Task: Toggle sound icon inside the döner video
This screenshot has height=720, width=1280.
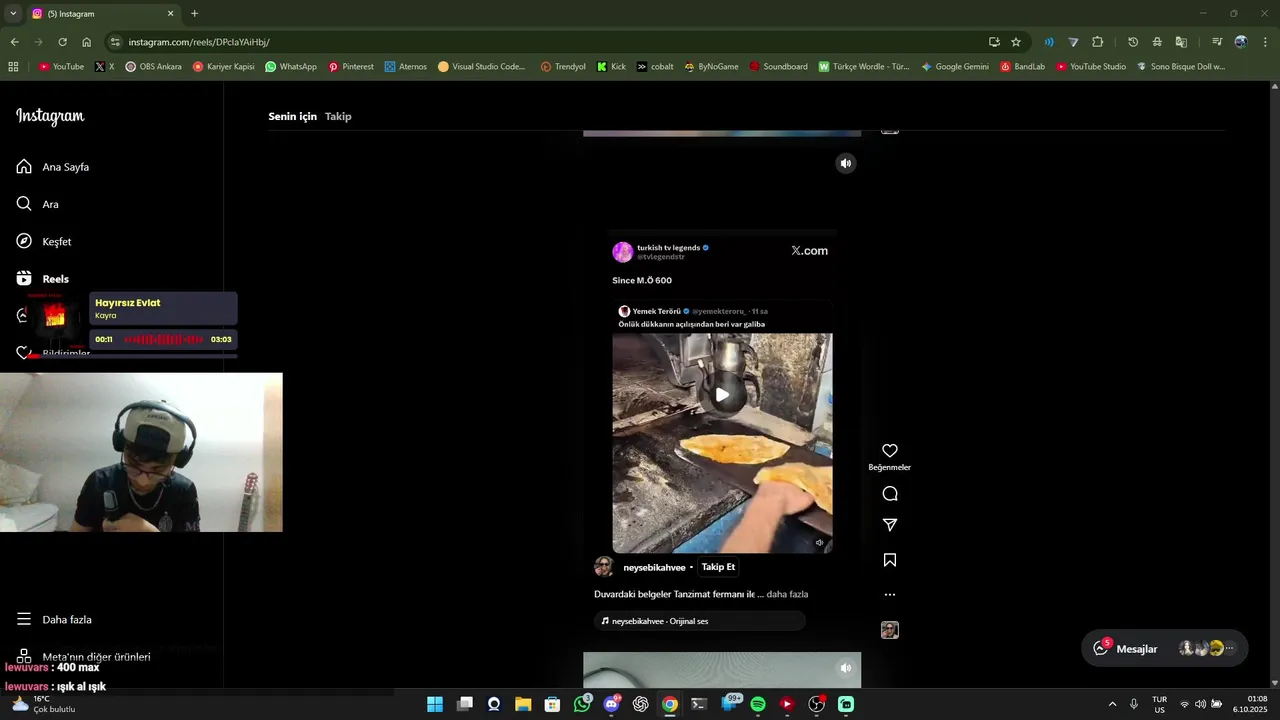Action: pos(819,543)
